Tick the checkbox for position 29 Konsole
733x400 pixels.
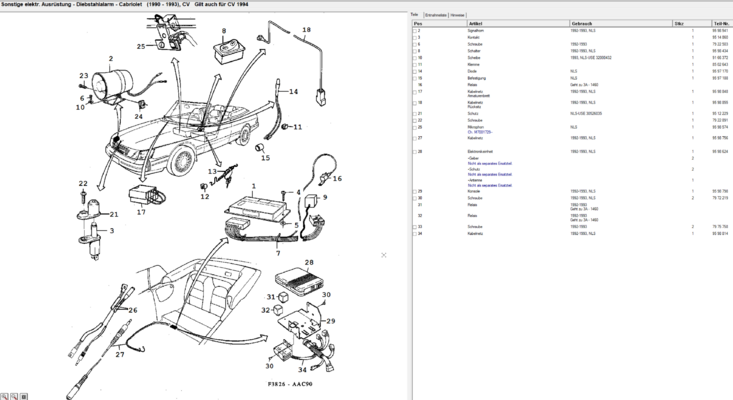pyautogui.click(x=415, y=192)
